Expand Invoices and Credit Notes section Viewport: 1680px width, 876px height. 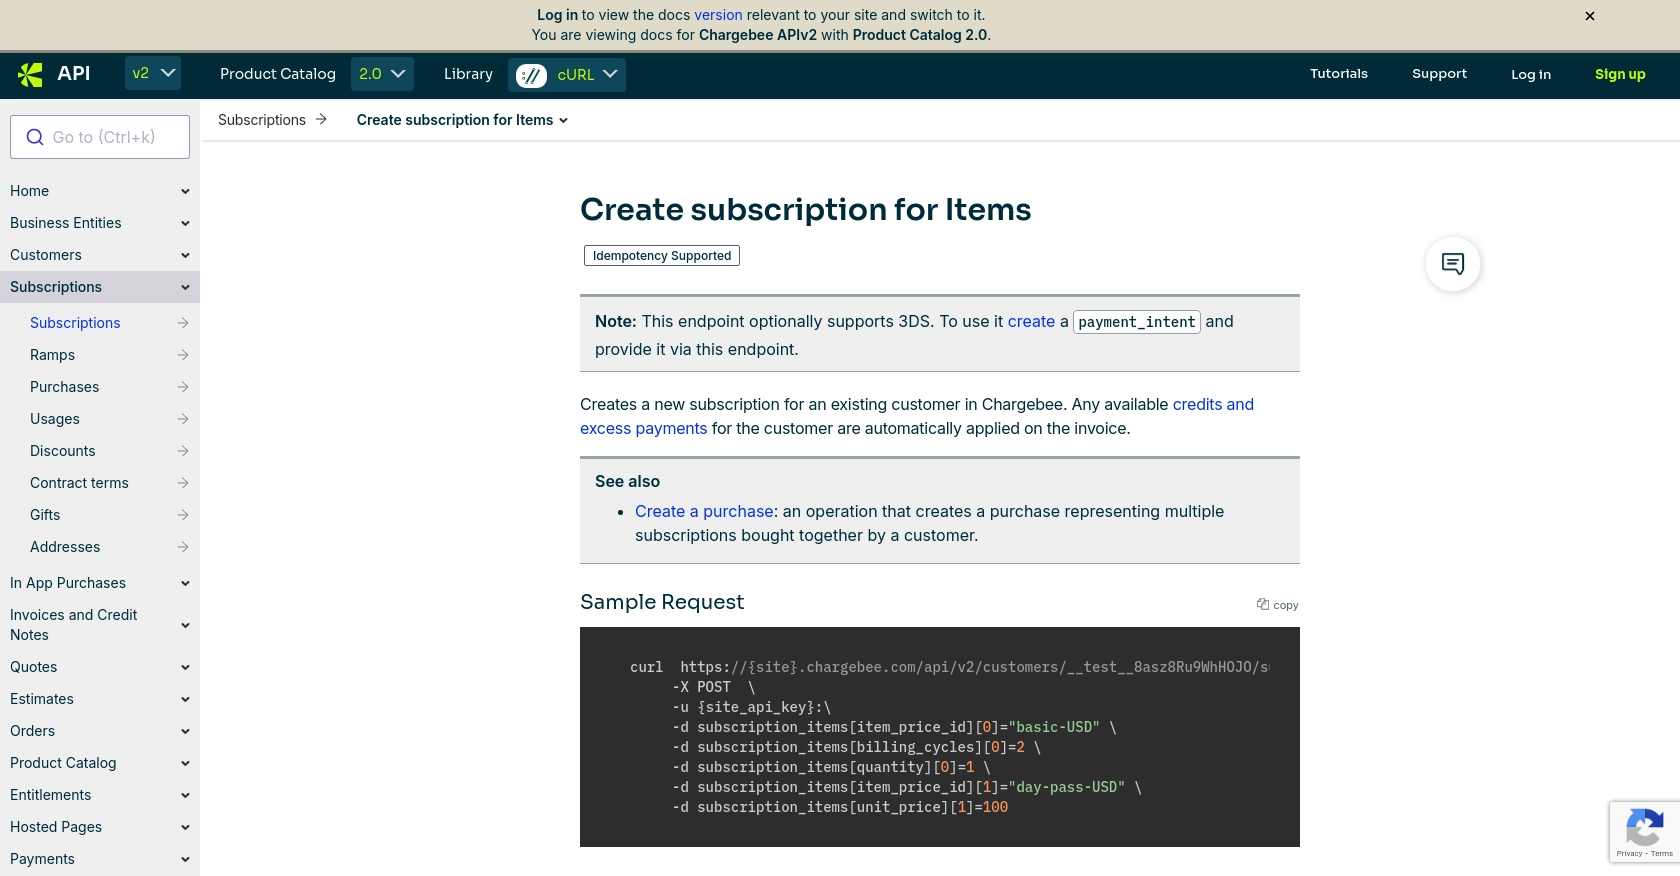click(185, 625)
